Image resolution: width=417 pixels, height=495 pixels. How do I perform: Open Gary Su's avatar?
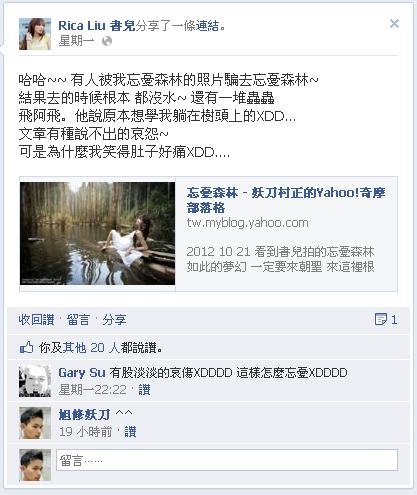coord(35,381)
